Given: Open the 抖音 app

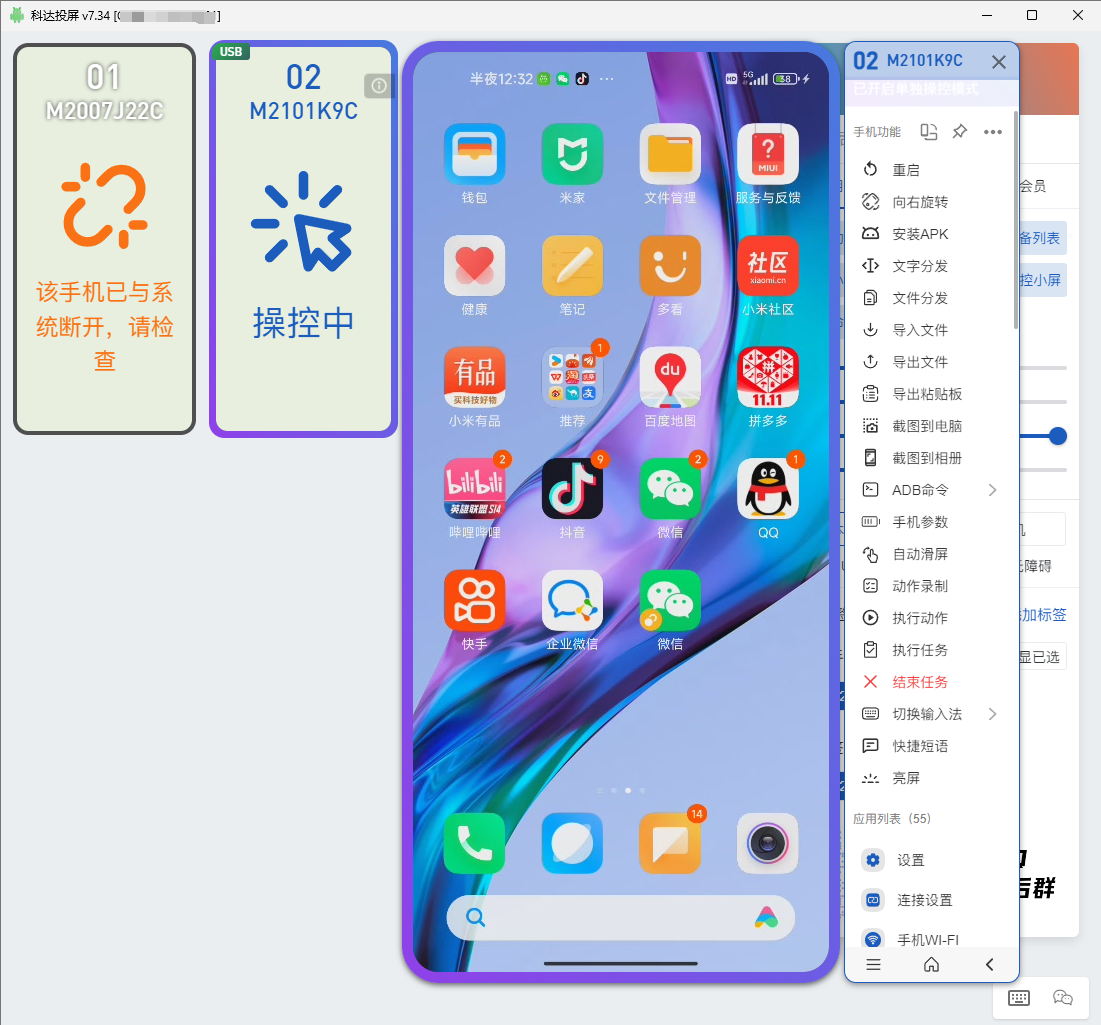Looking at the screenshot, I should 572,489.
